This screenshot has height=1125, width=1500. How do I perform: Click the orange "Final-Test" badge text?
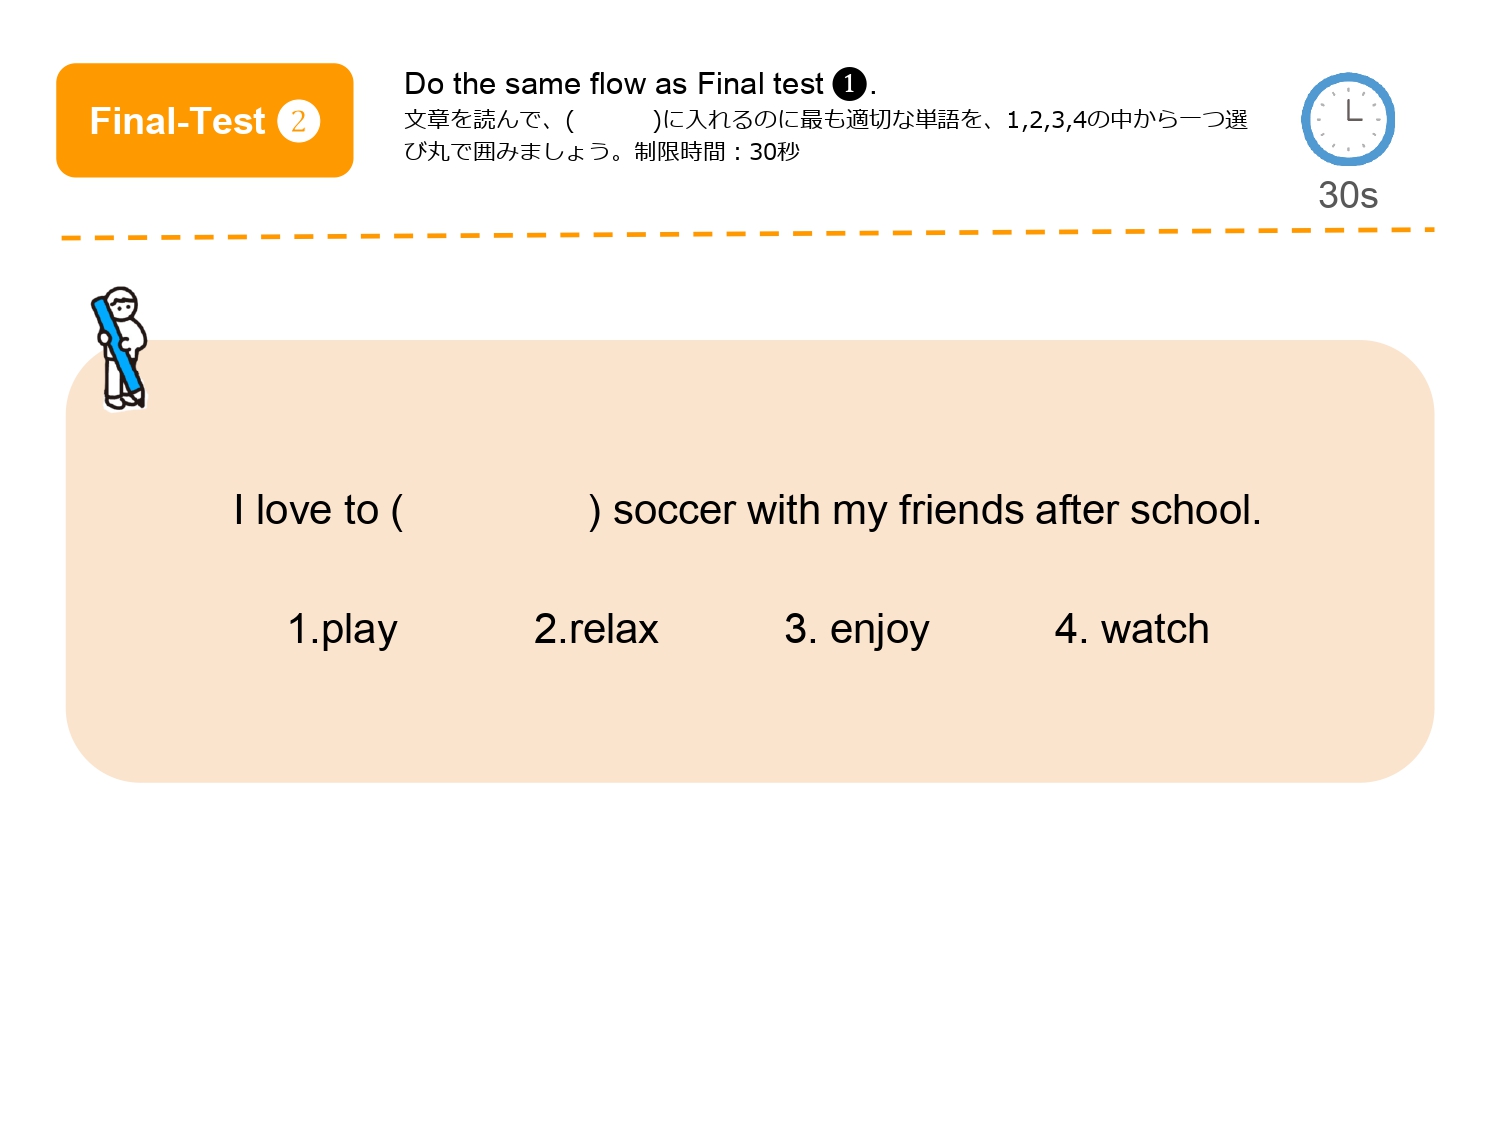177,121
